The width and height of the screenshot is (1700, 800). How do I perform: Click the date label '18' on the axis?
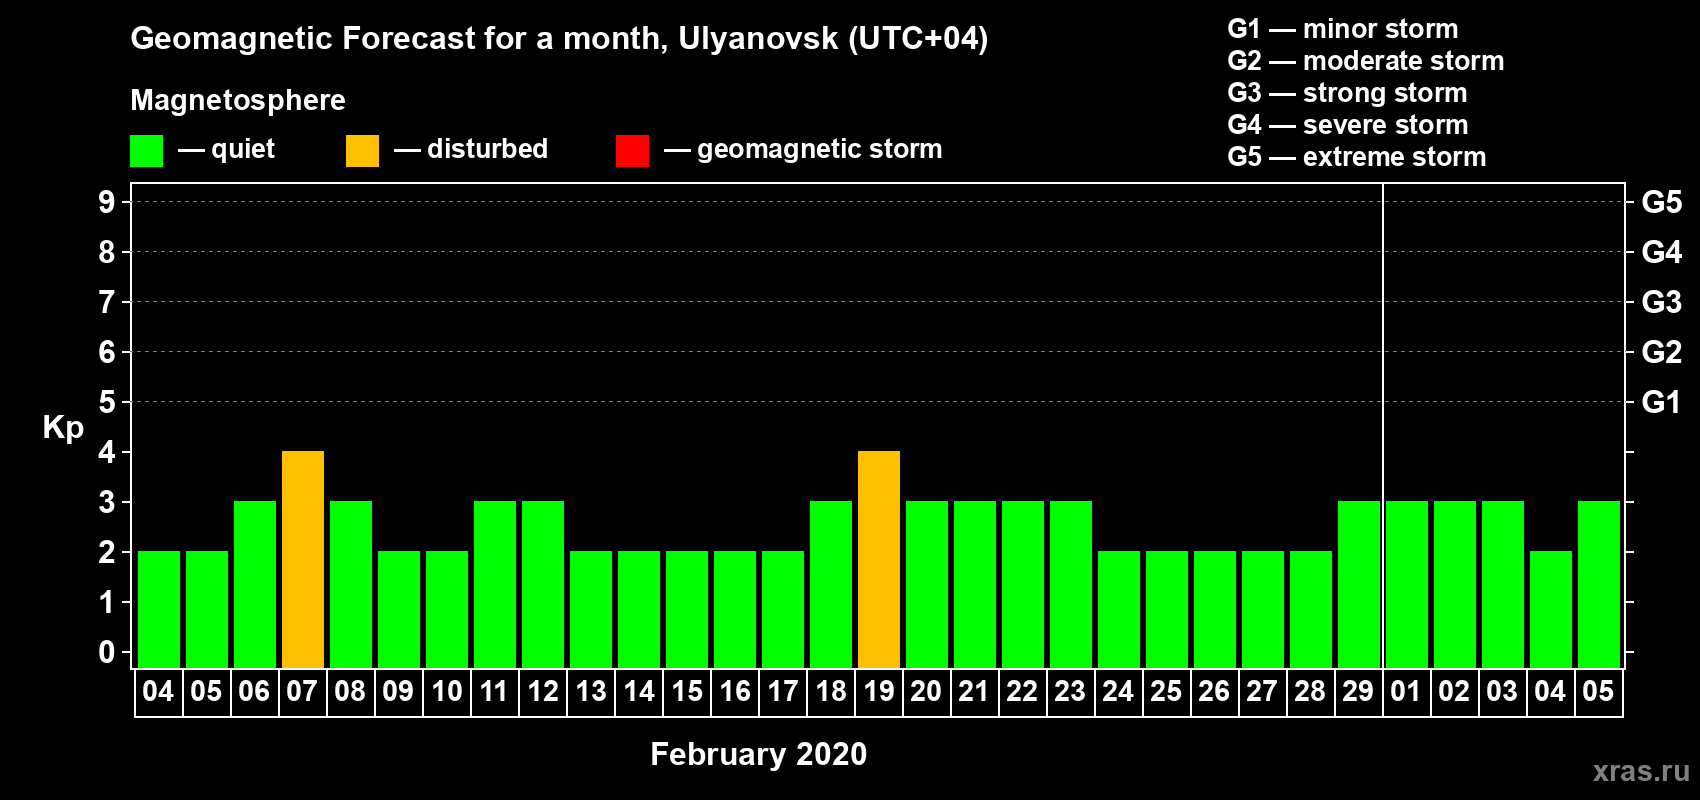click(831, 692)
